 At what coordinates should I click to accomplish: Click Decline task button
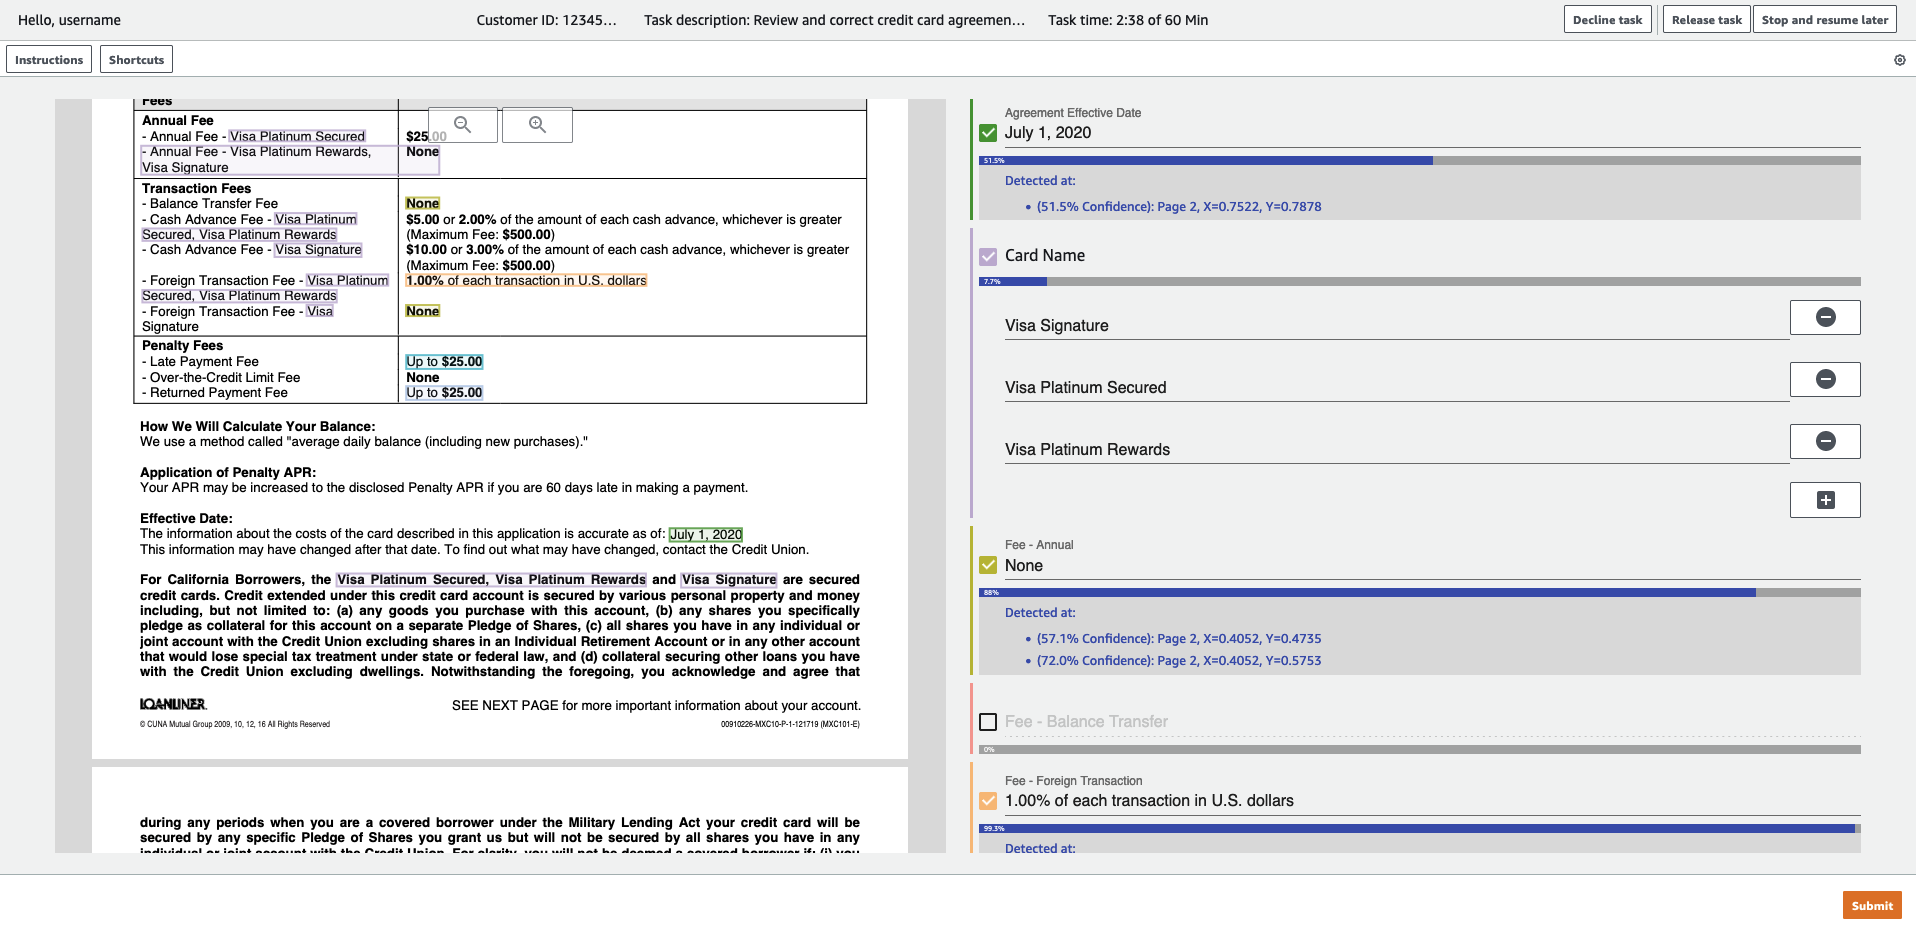(x=1607, y=20)
